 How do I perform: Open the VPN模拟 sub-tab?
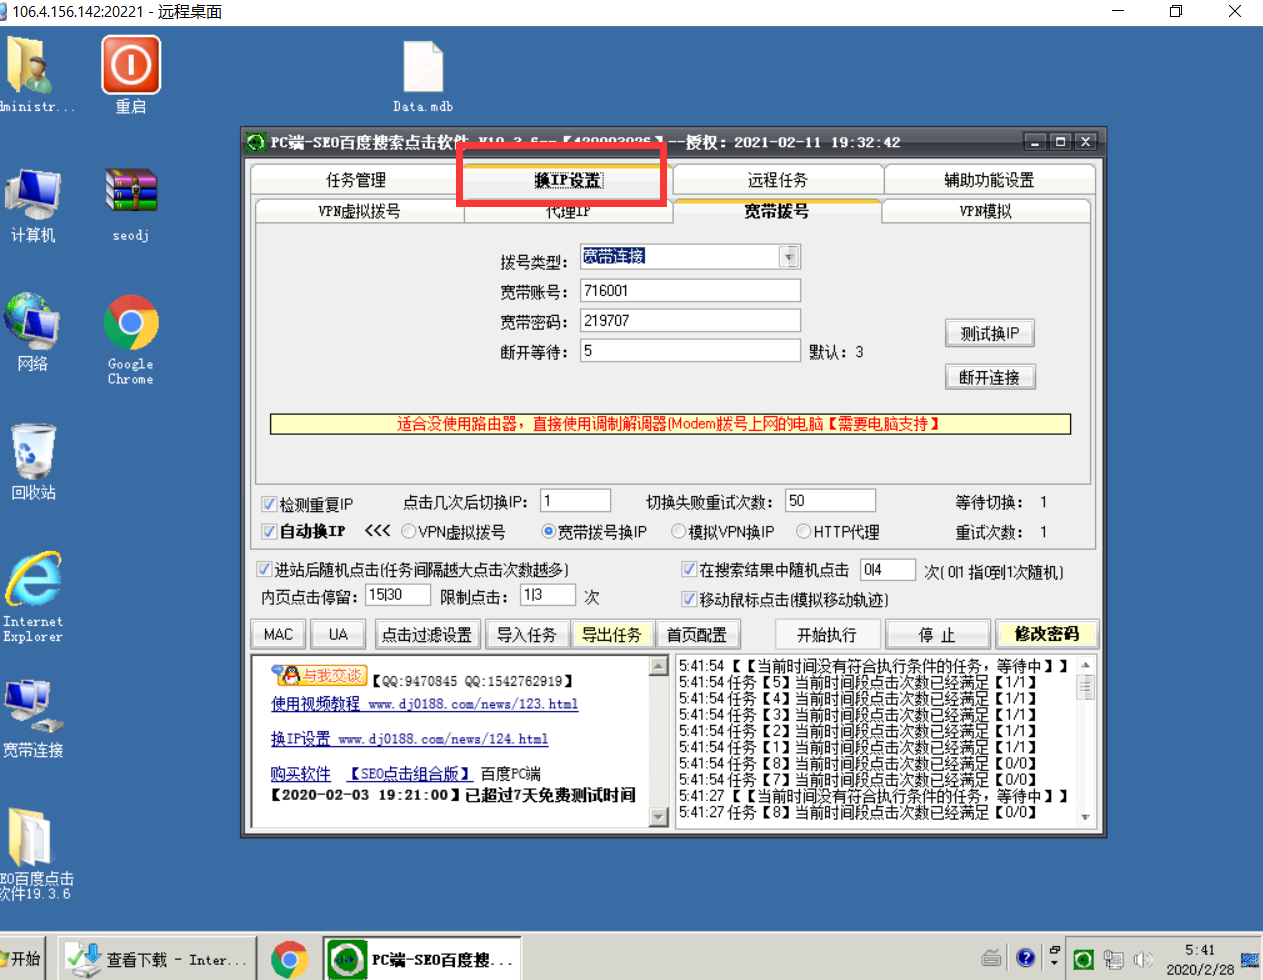coord(985,211)
